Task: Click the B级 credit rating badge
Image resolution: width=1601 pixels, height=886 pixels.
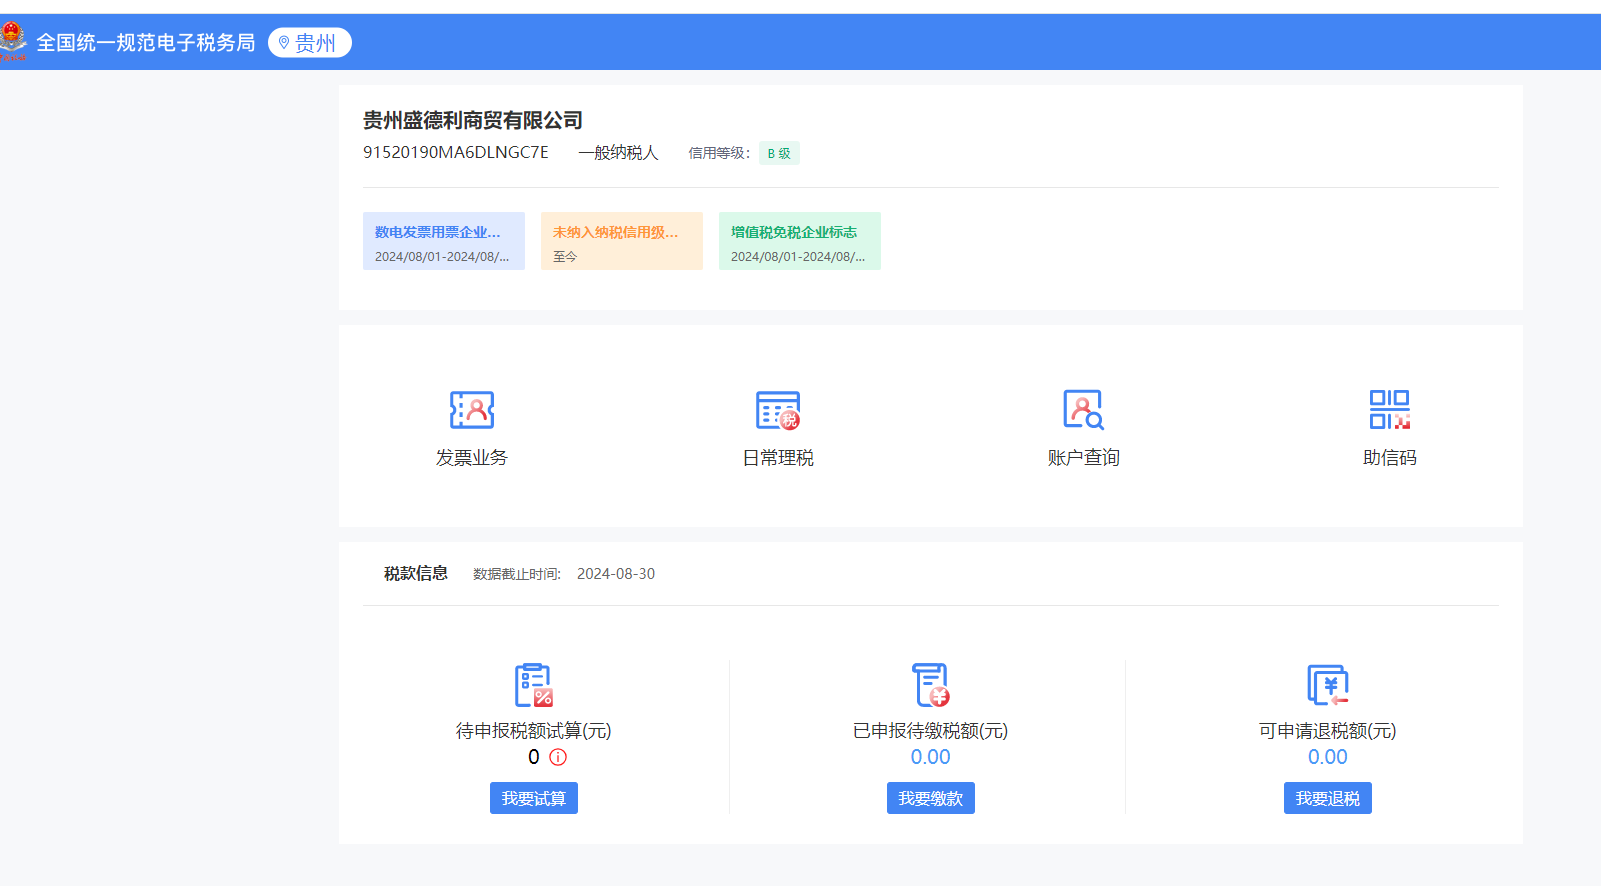Action: click(779, 153)
